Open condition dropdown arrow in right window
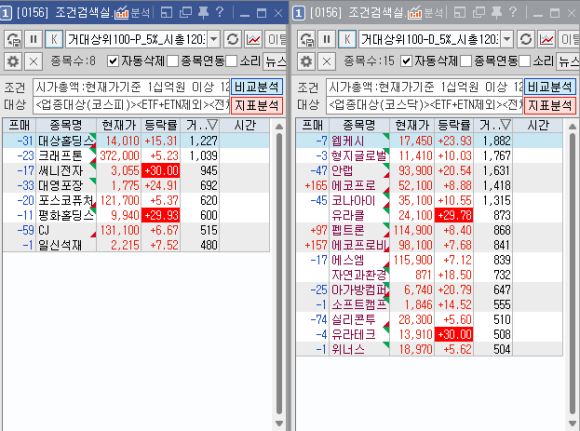580x431 pixels. pos(507,39)
